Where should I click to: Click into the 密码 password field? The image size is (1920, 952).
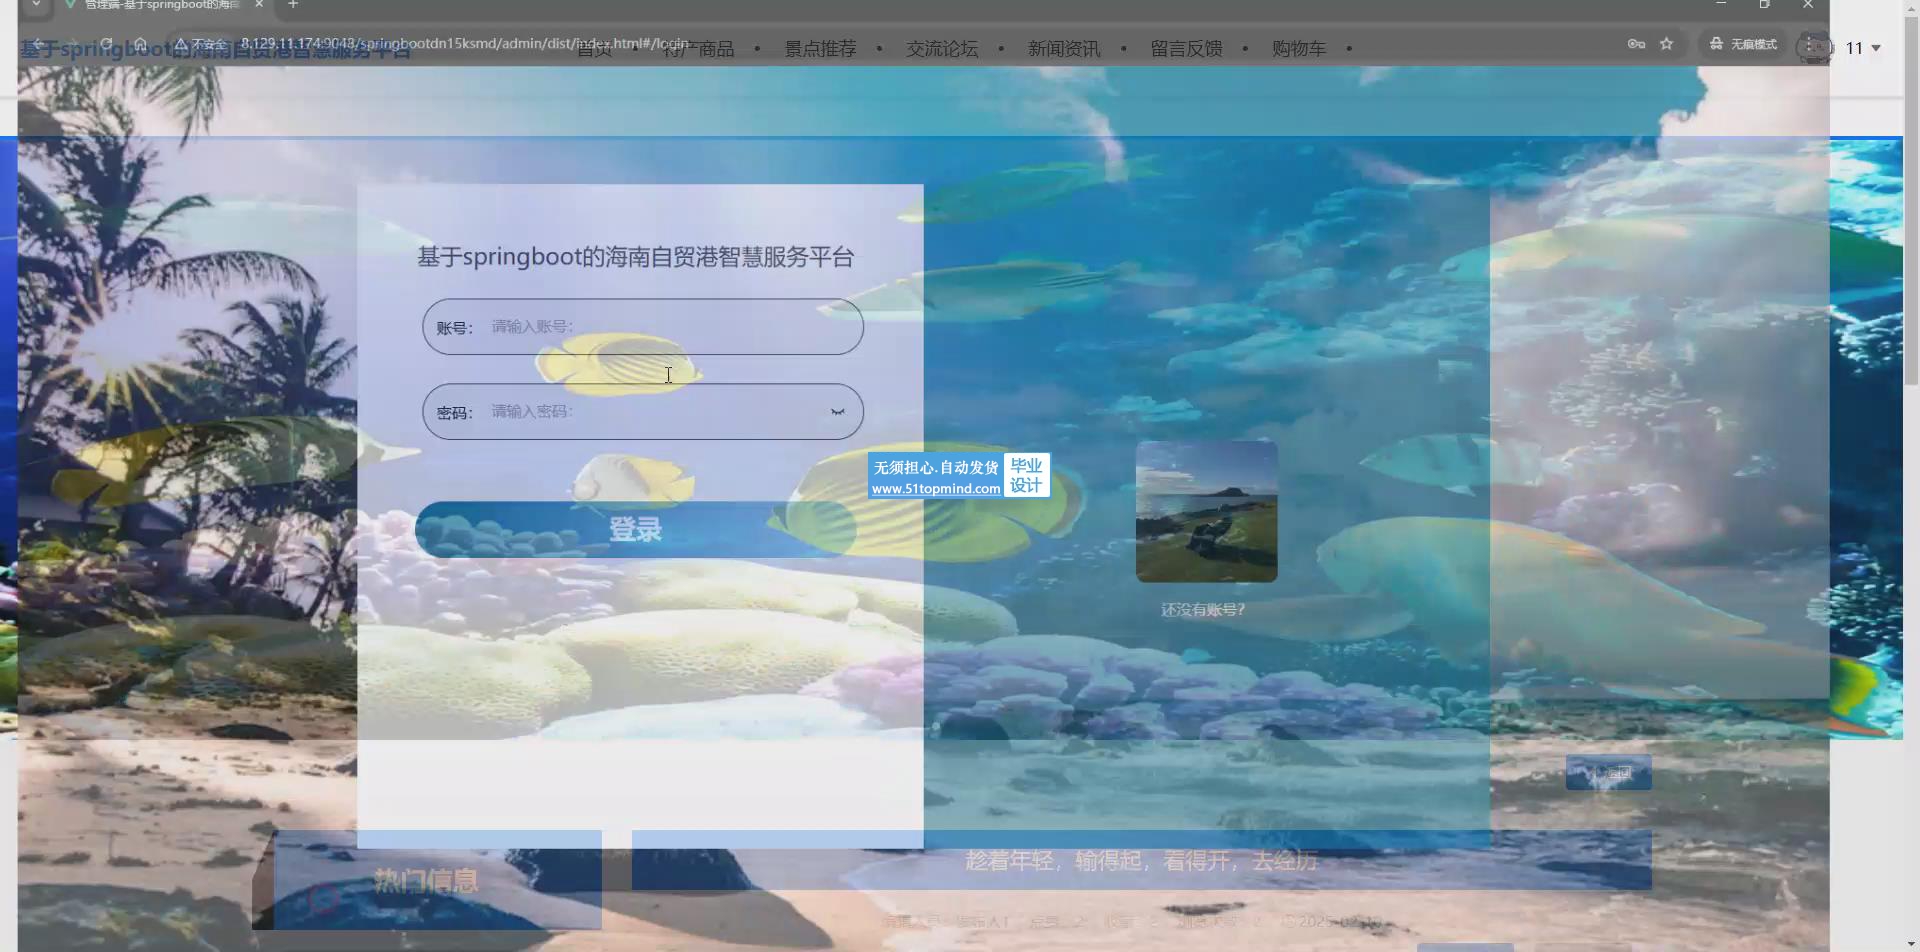(x=650, y=412)
